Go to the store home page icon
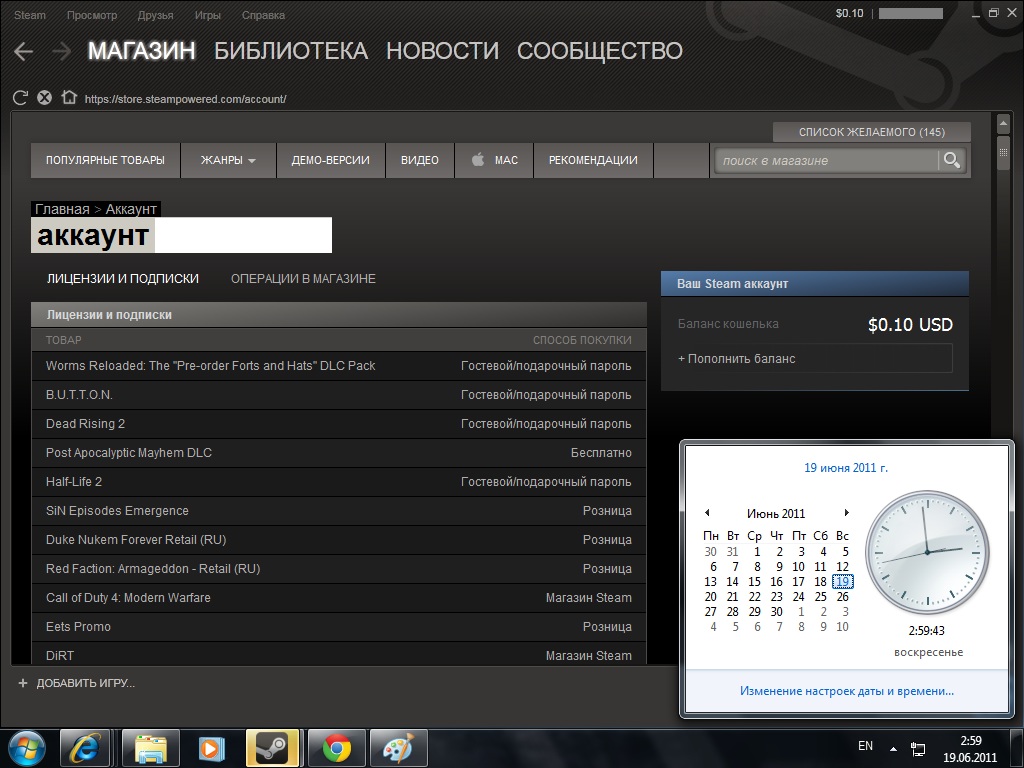Image resolution: width=1024 pixels, height=768 pixels. pyautogui.click(x=69, y=97)
